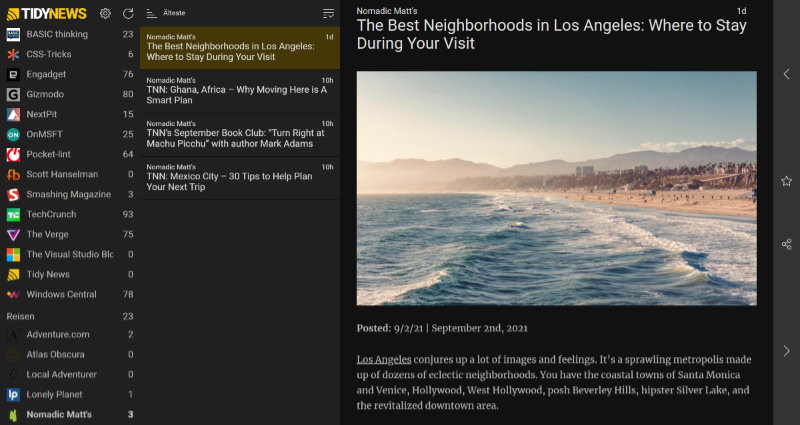Open the Gizmodo feed
This screenshot has width=800, height=425.
click(x=45, y=94)
